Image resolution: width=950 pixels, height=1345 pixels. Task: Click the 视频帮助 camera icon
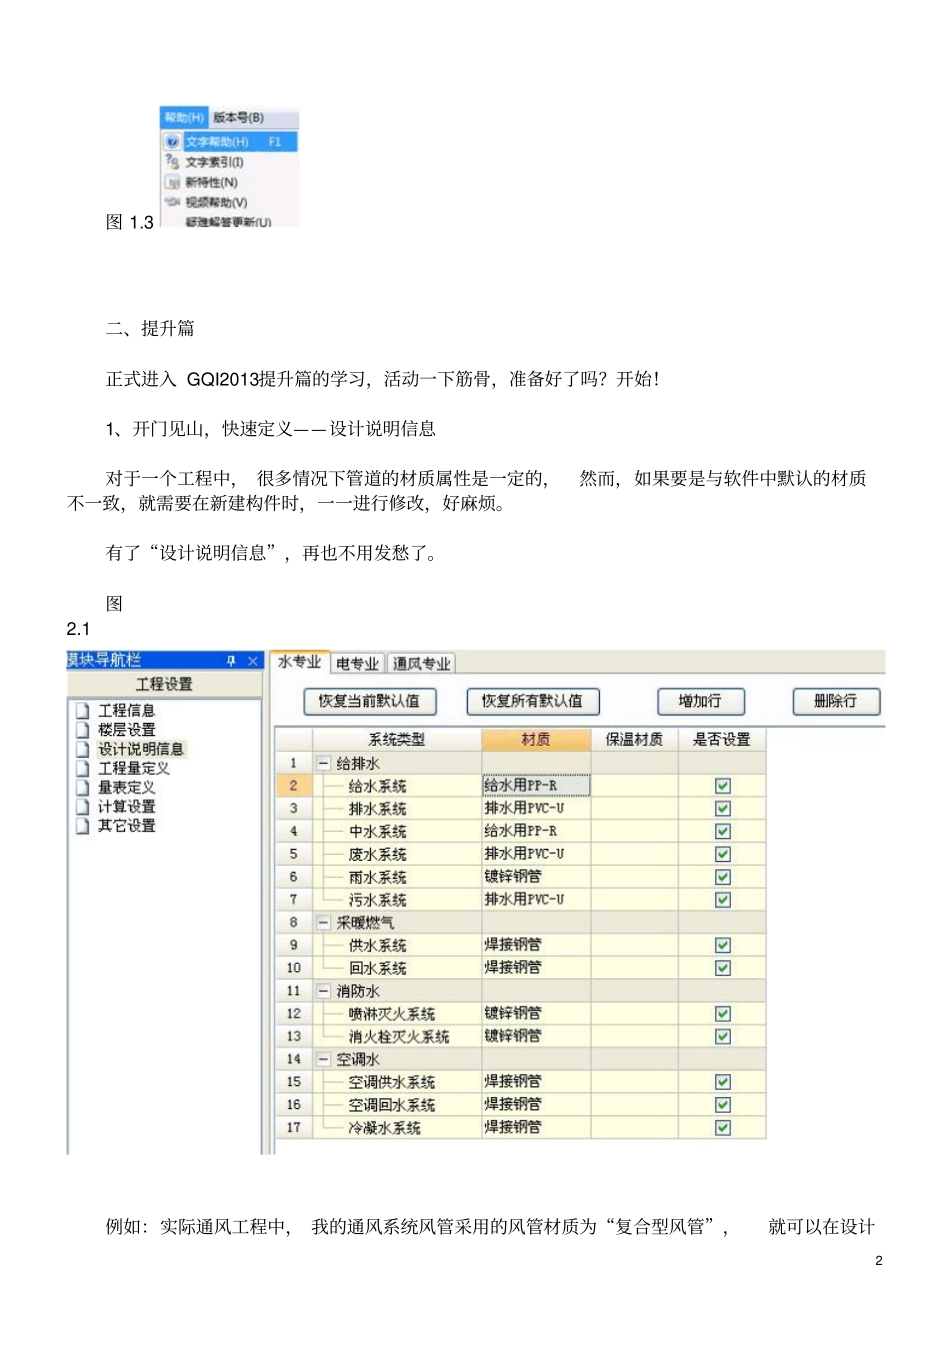coord(173,201)
